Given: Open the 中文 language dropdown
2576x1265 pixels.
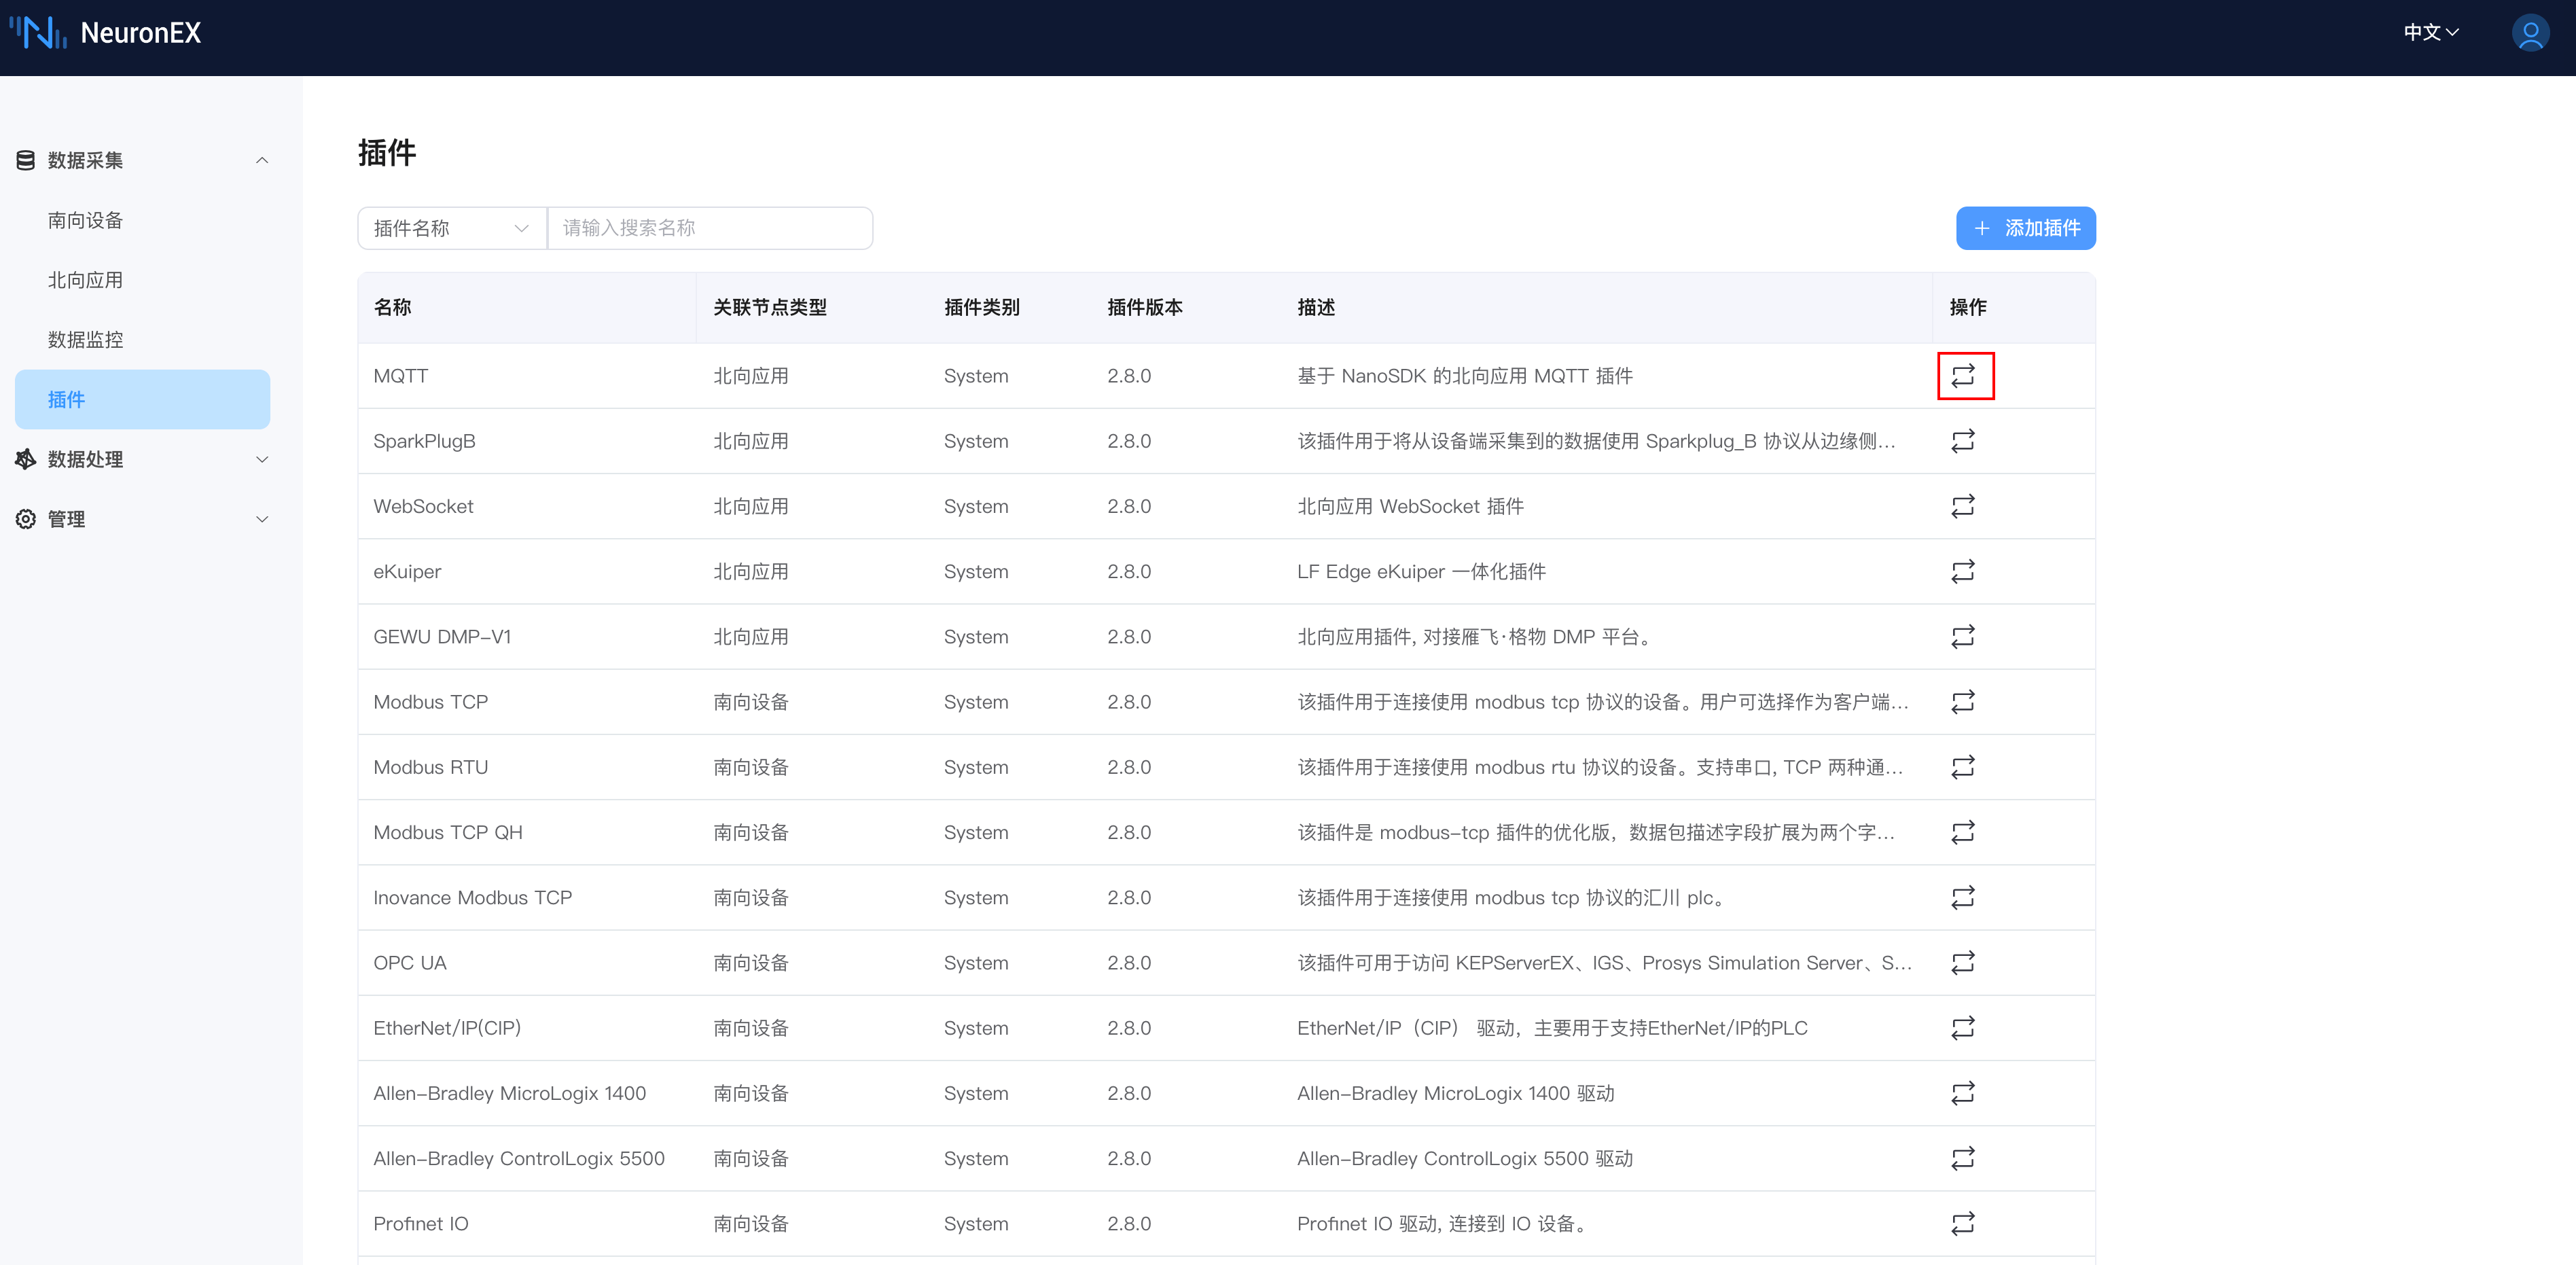Looking at the screenshot, I should [2430, 33].
